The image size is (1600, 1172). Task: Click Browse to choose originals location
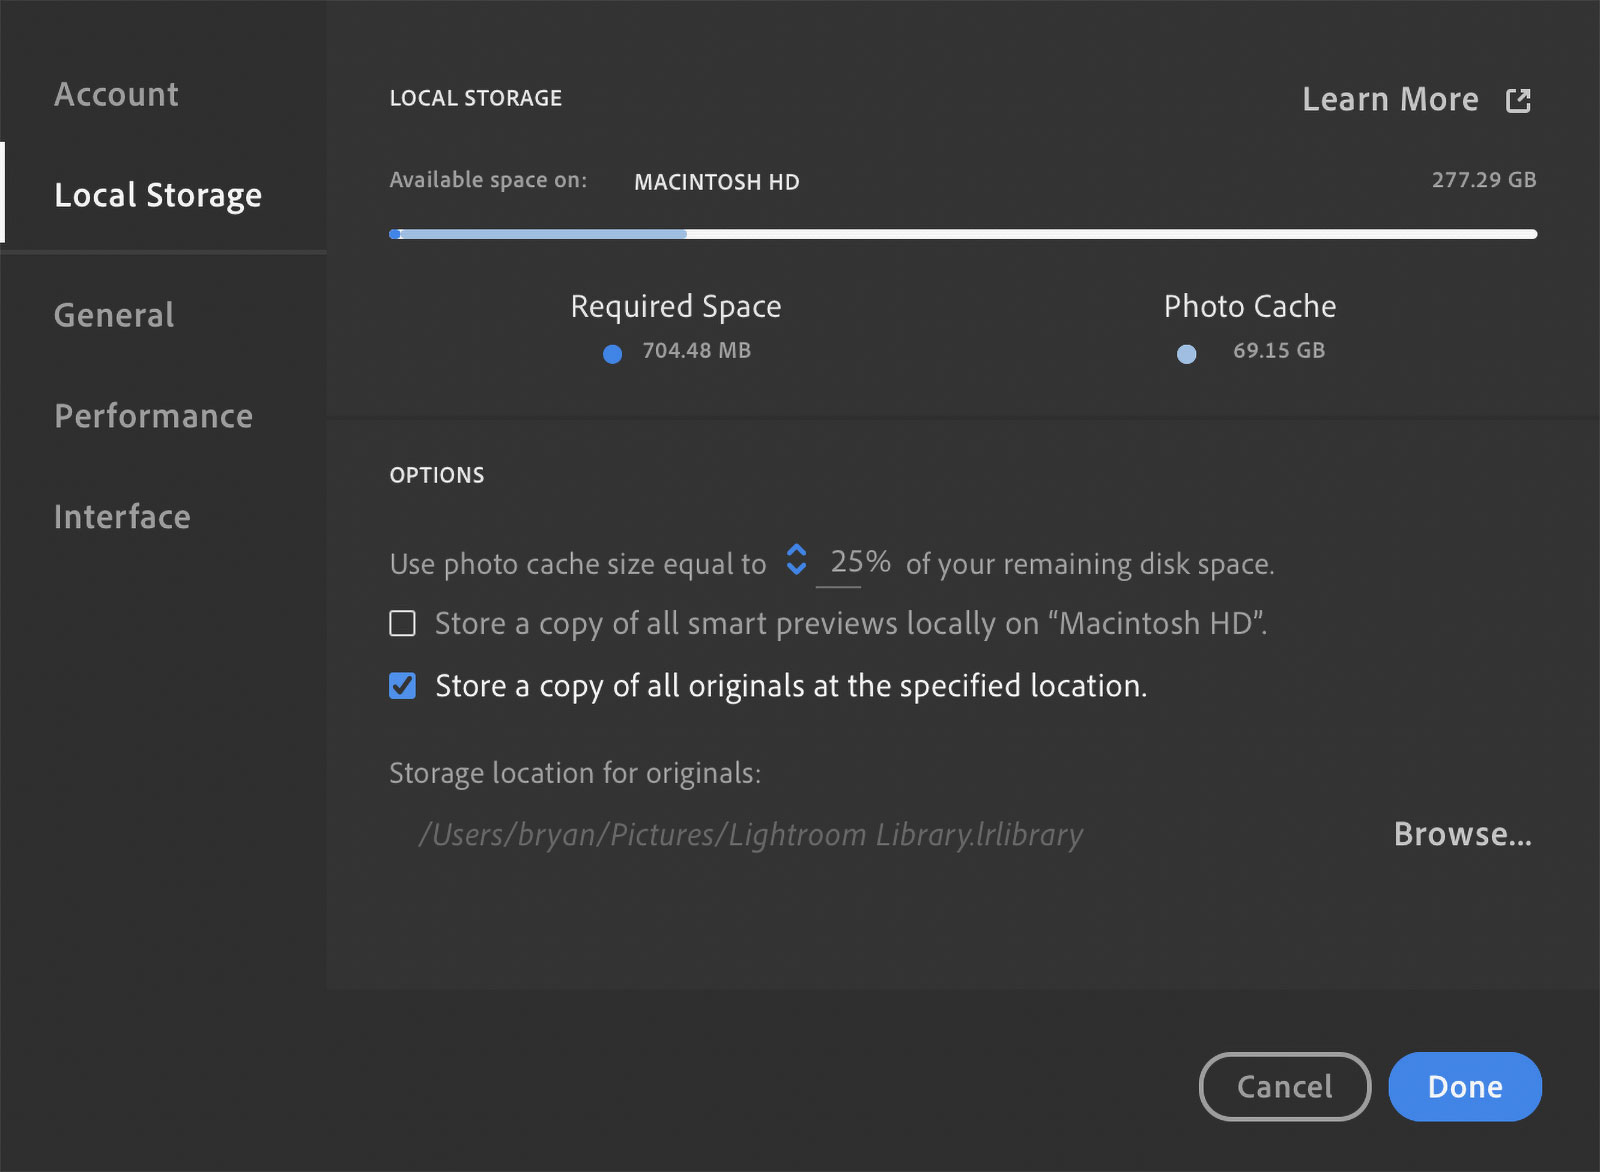pos(1462,834)
